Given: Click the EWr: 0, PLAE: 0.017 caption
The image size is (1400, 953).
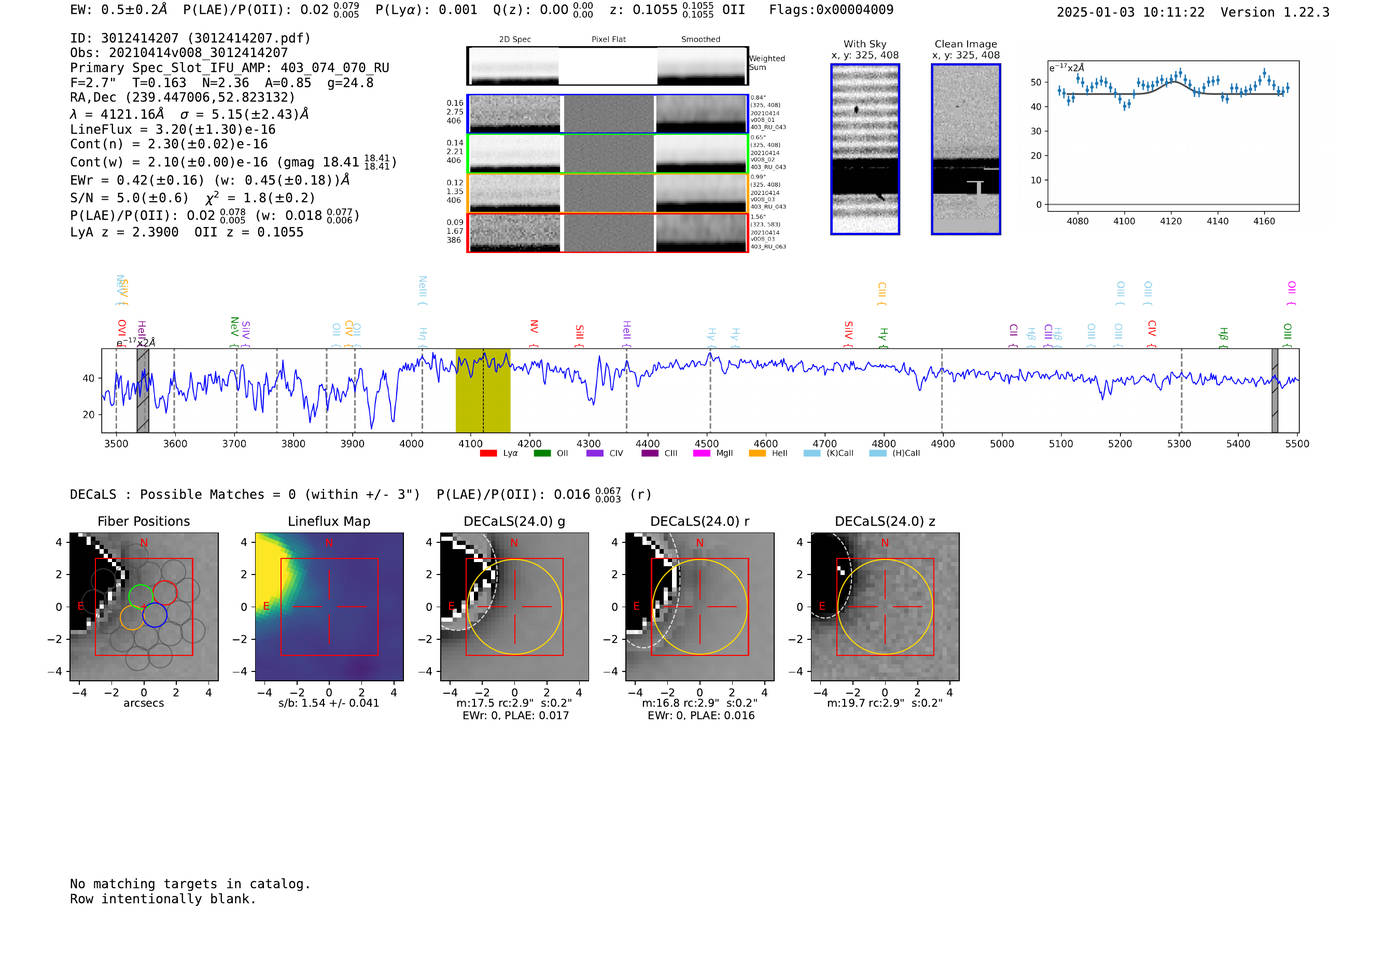Looking at the screenshot, I should 516,716.
